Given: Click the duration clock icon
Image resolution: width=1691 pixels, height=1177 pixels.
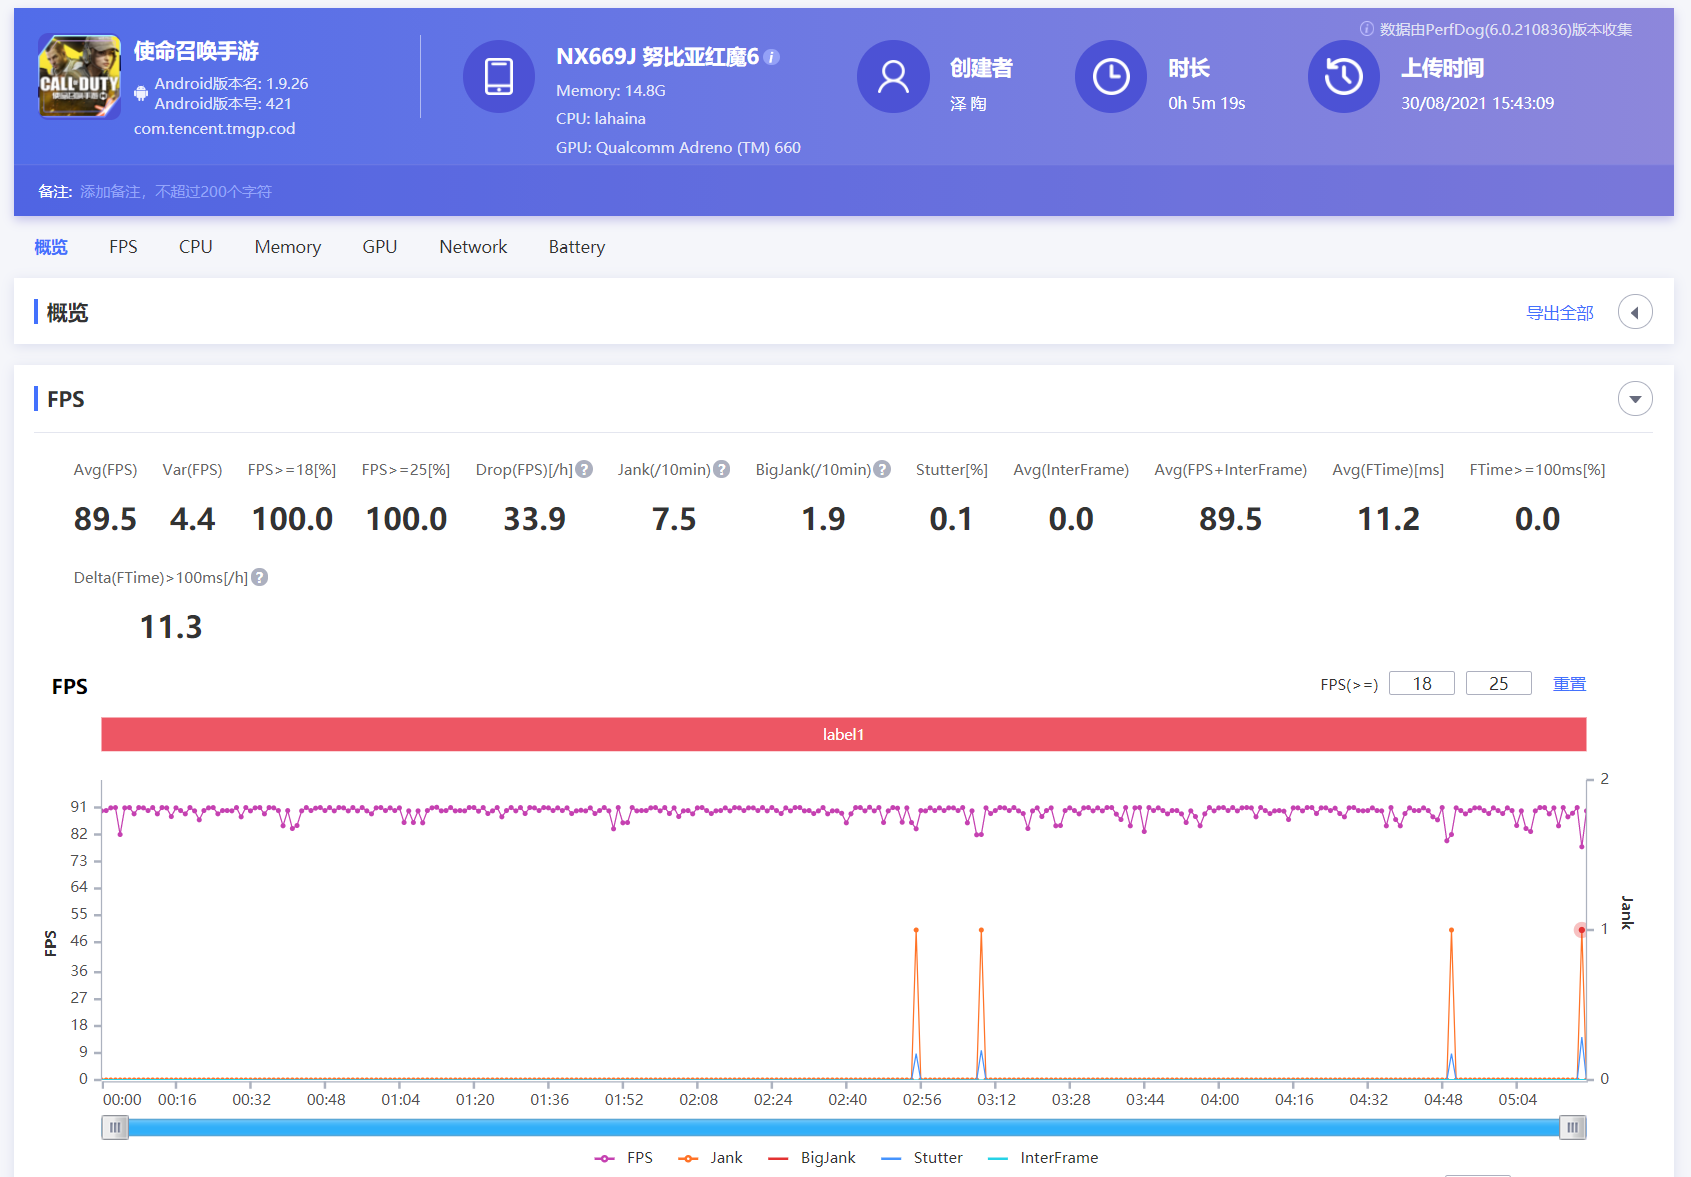Looking at the screenshot, I should [1111, 76].
